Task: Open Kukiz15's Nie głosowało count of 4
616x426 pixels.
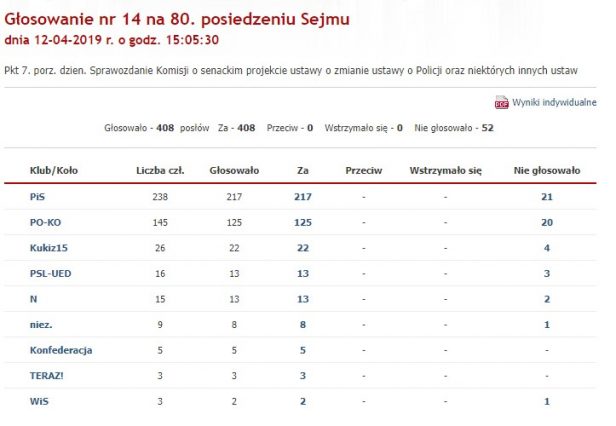Action: pyautogui.click(x=546, y=247)
